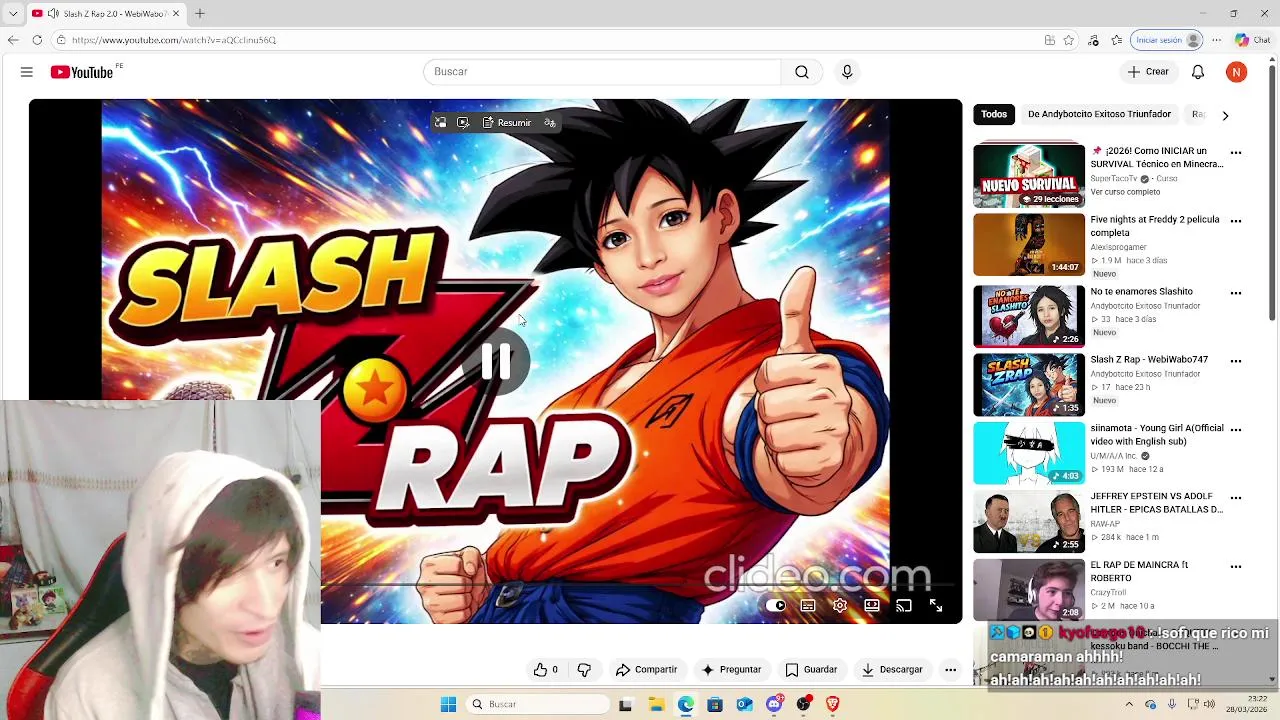1280x720 pixels.
Task: Open the YouTube hamburger guide menu
Action: pos(27,72)
